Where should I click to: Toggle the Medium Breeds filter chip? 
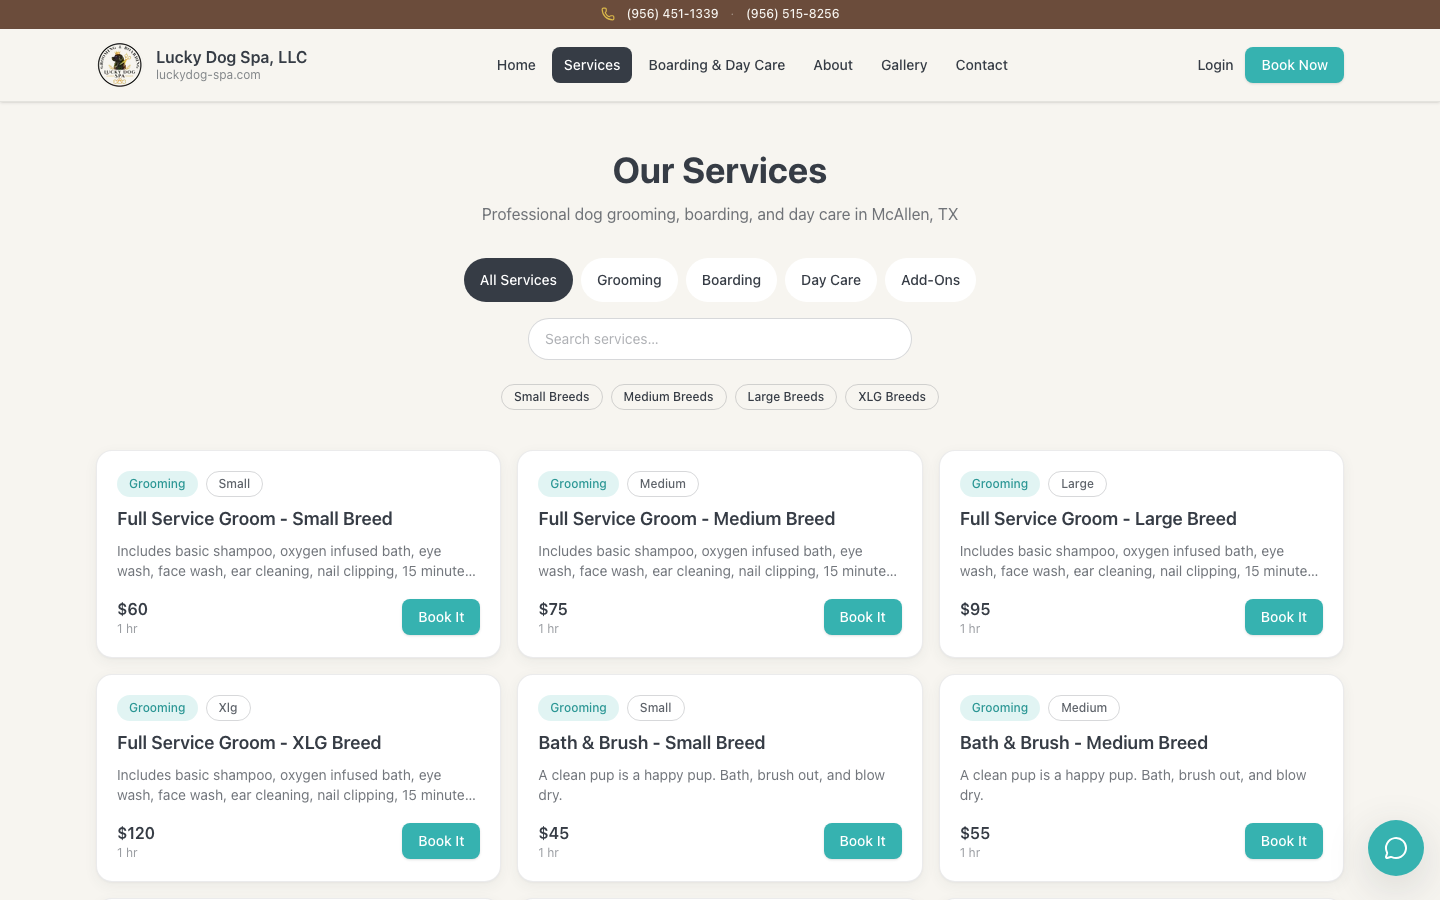pos(668,397)
